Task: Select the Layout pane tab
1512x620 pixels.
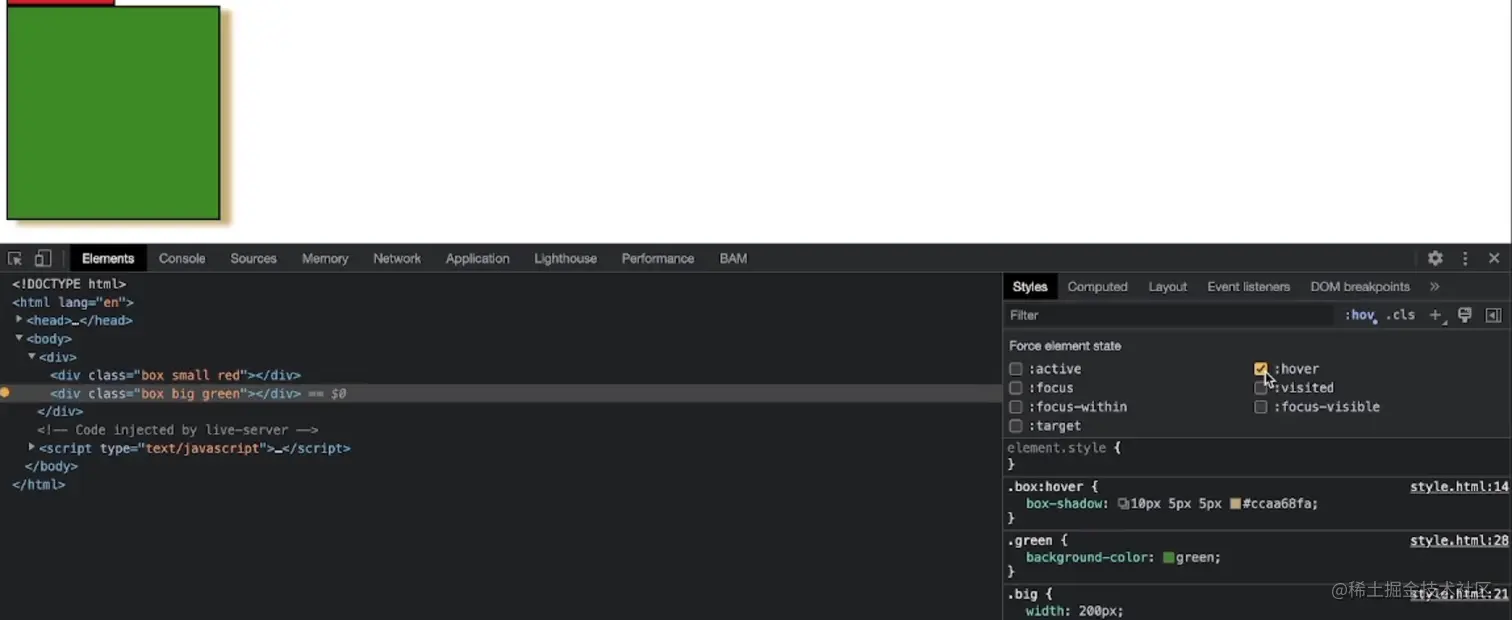Action: click(1167, 286)
